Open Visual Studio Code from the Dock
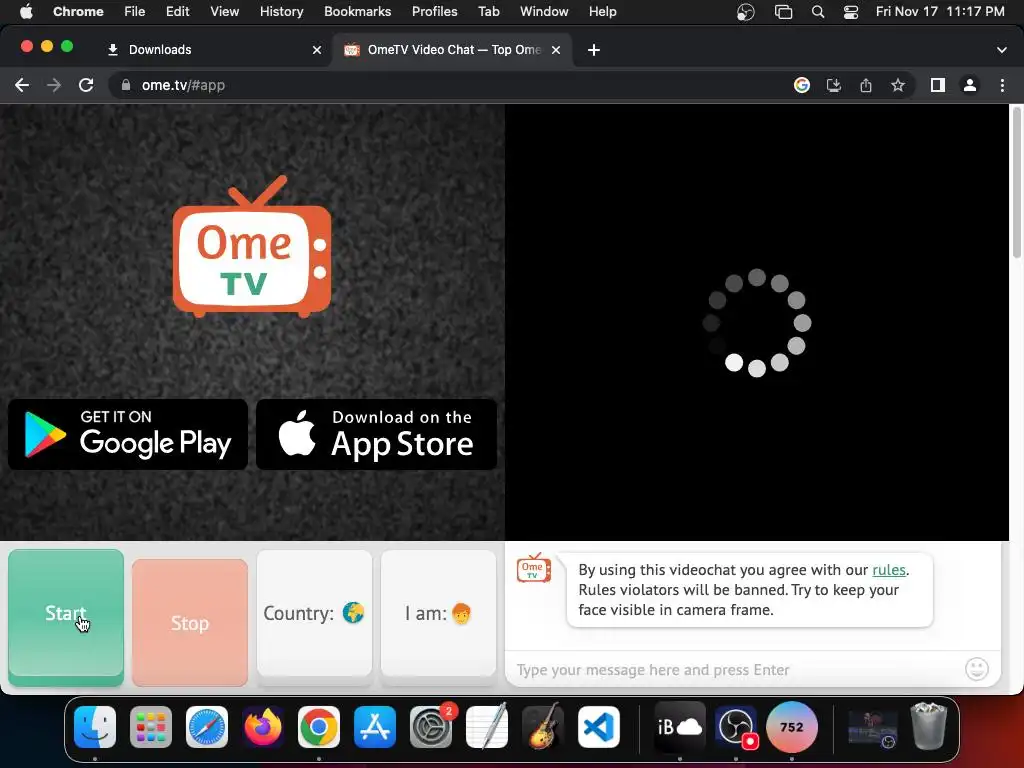The height and width of the screenshot is (768, 1024). 599,727
